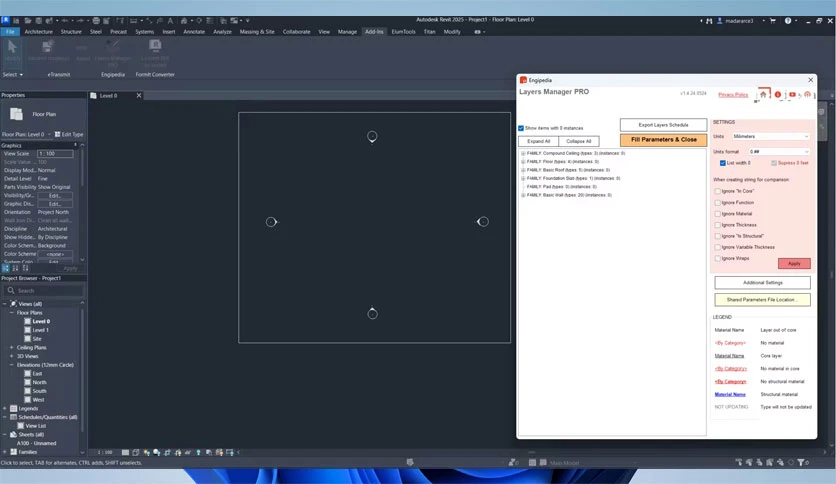This screenshot has height=484, width=836.
Task: Open the Manage ribbon tab
Action: [x=347, y=32]
